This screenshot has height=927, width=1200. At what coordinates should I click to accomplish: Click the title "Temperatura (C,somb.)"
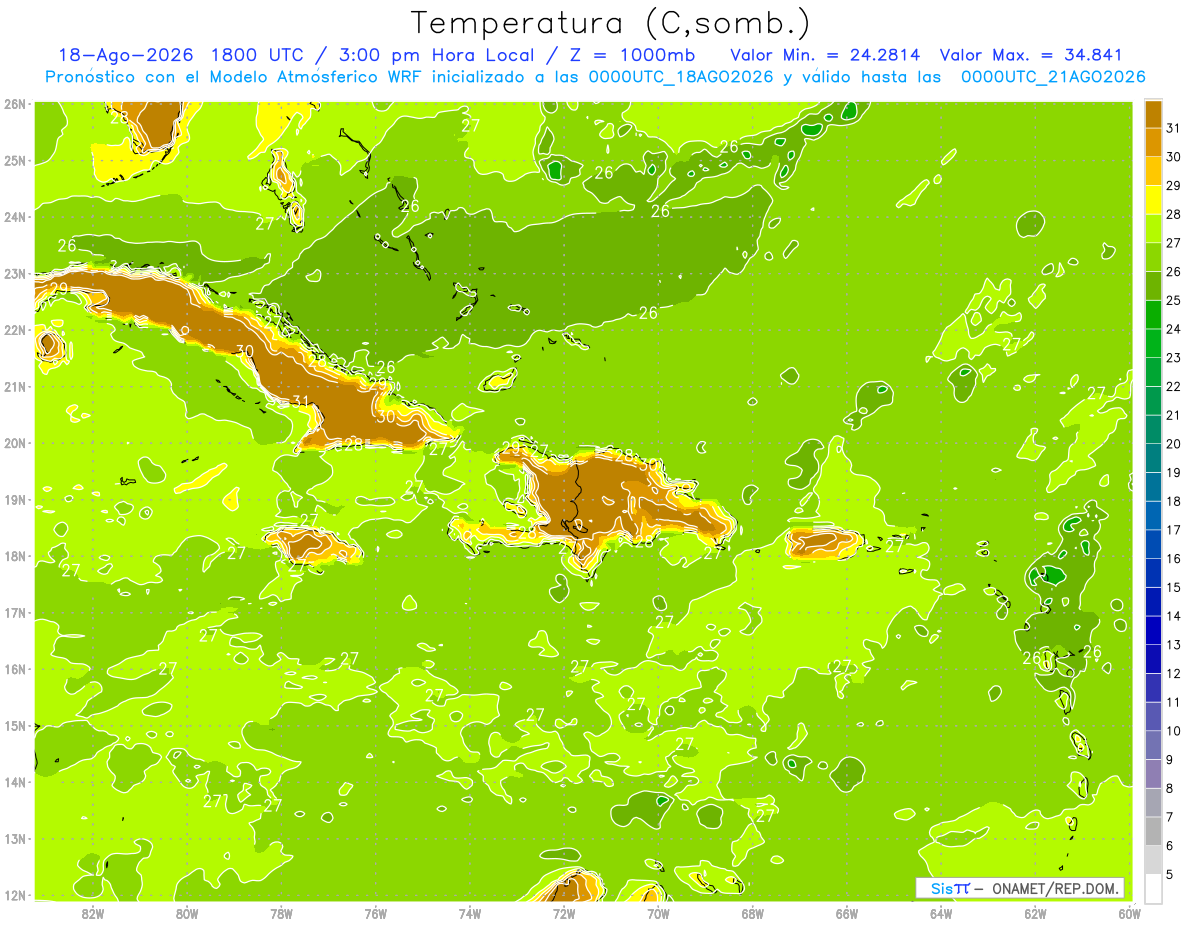[611, 23]
